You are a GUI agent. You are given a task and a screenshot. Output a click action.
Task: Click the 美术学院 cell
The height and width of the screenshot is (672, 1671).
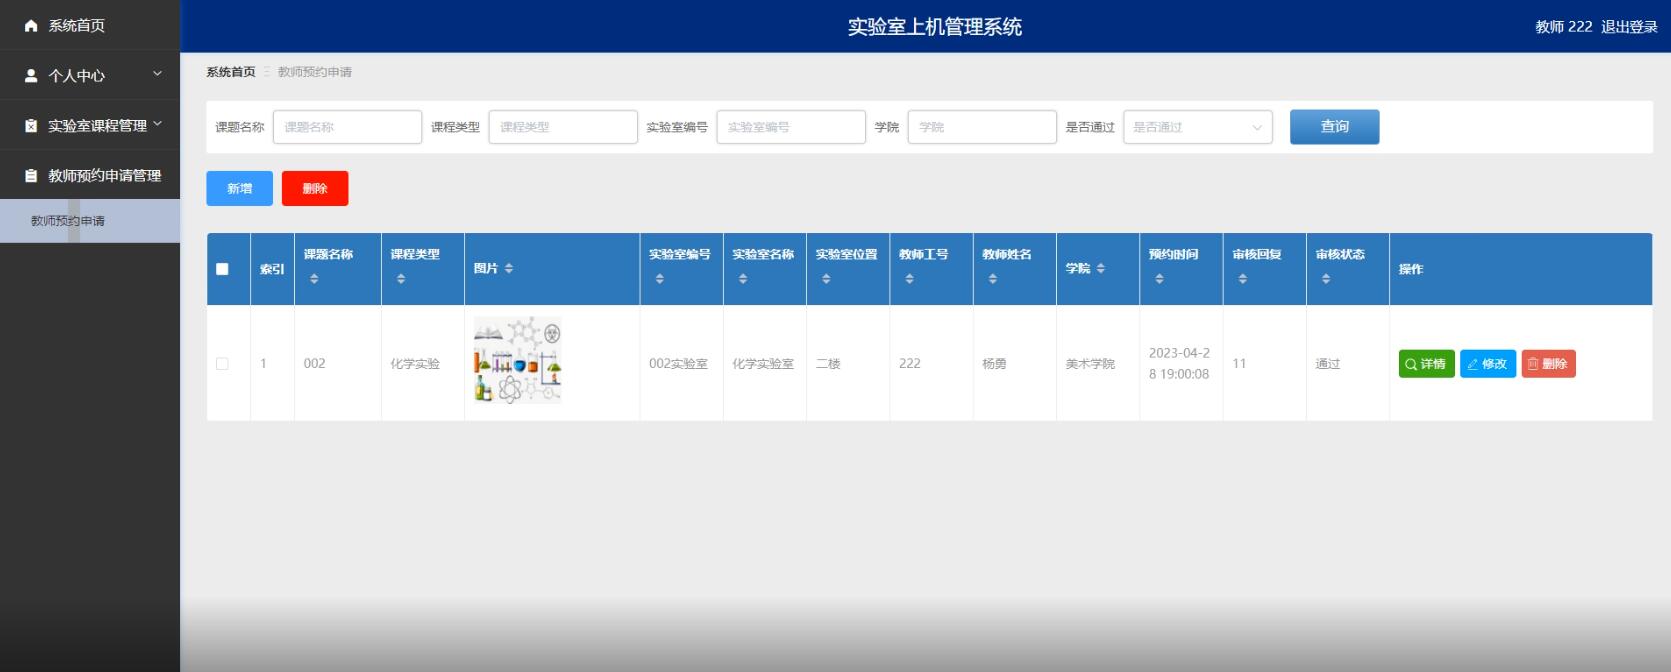[1090, 364]
